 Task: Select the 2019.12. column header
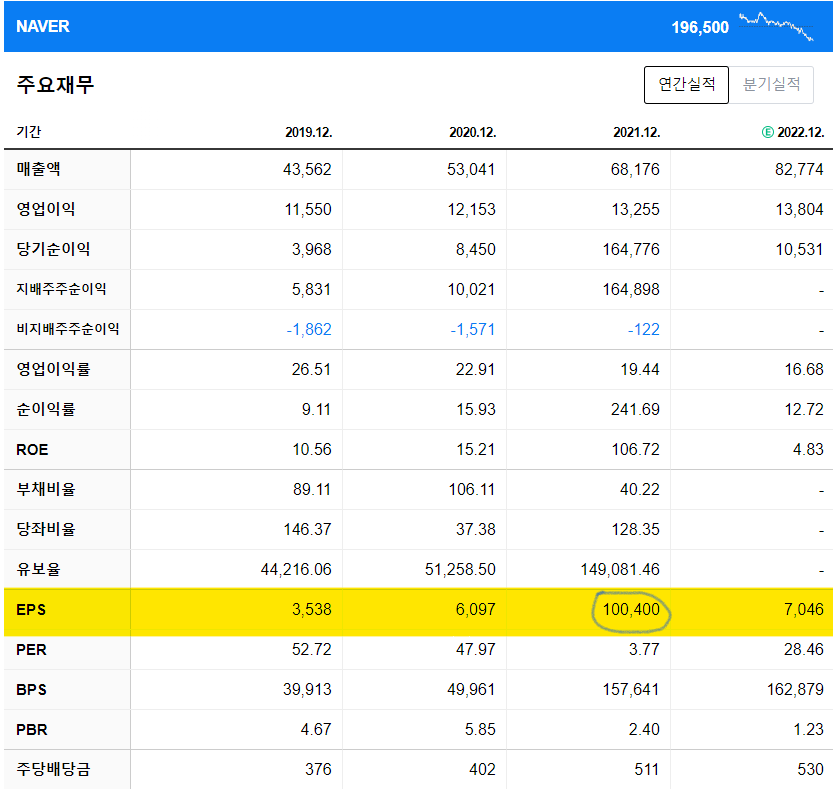click(308, 132)
